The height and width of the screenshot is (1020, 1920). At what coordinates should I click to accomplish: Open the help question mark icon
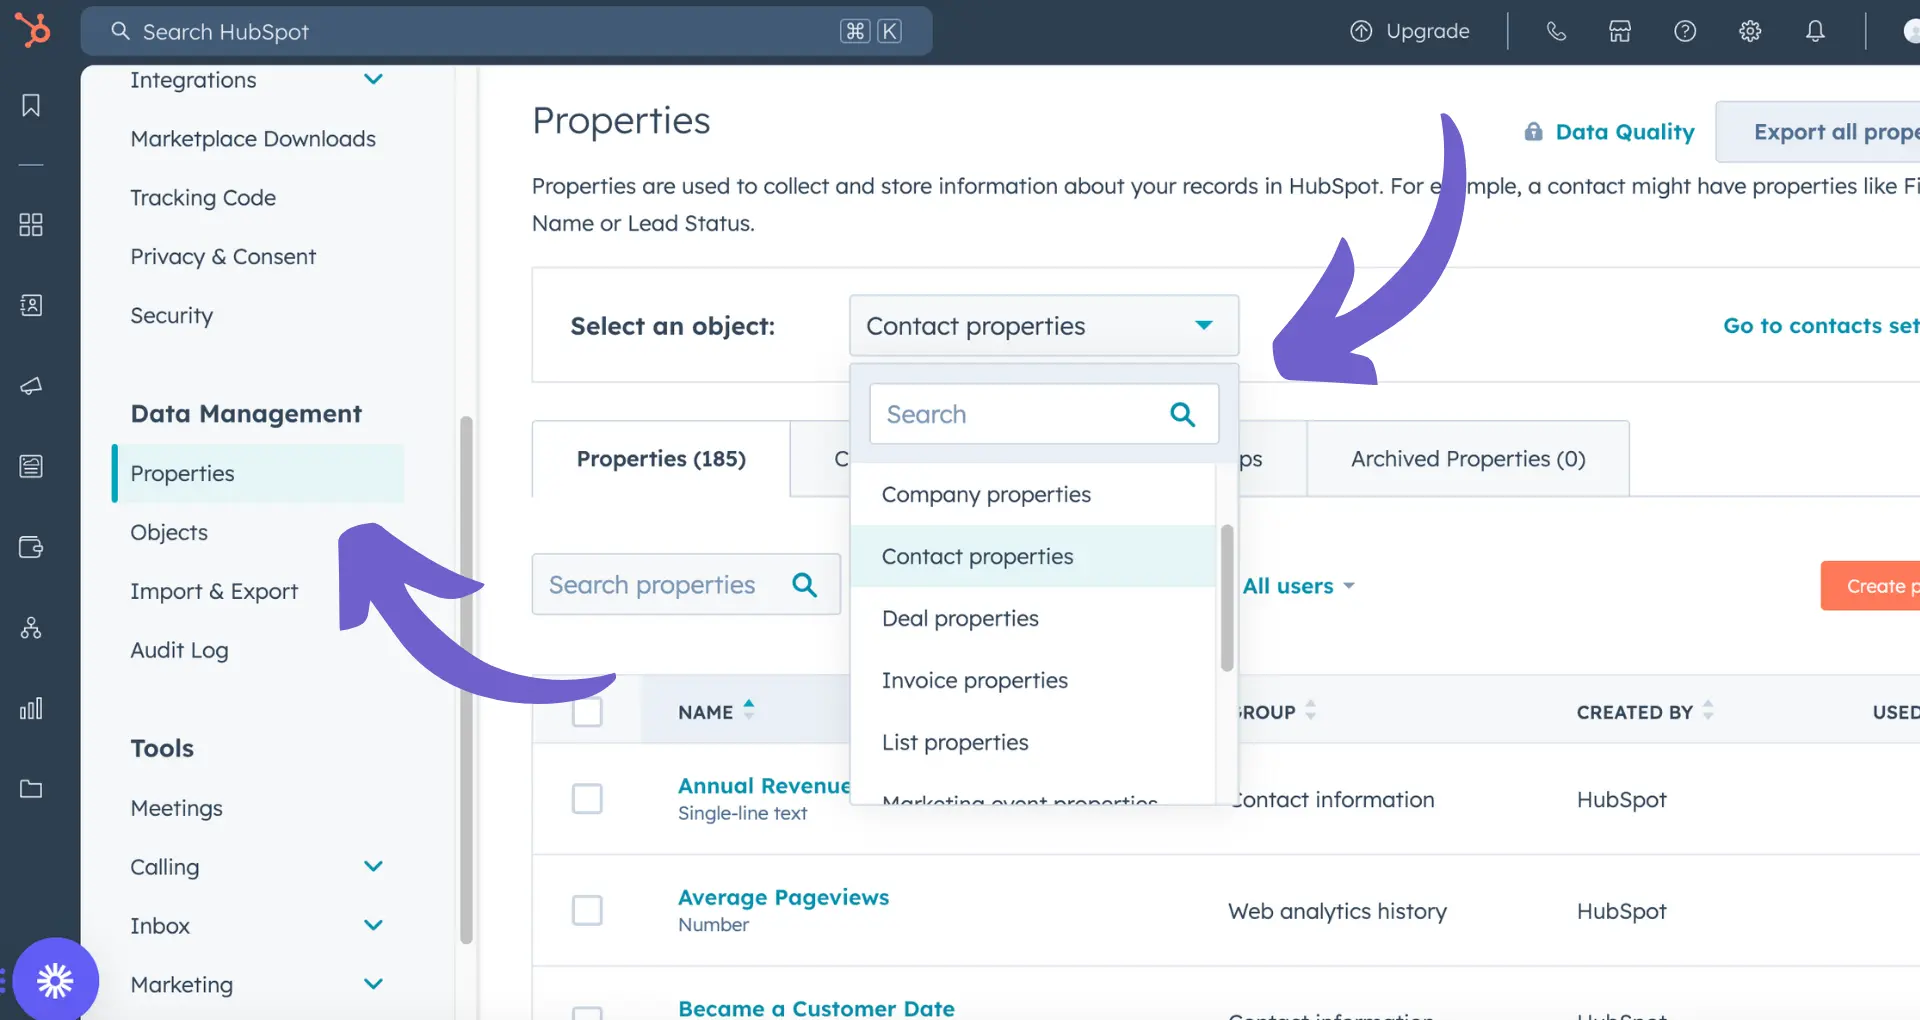[x=1685, y=31]
